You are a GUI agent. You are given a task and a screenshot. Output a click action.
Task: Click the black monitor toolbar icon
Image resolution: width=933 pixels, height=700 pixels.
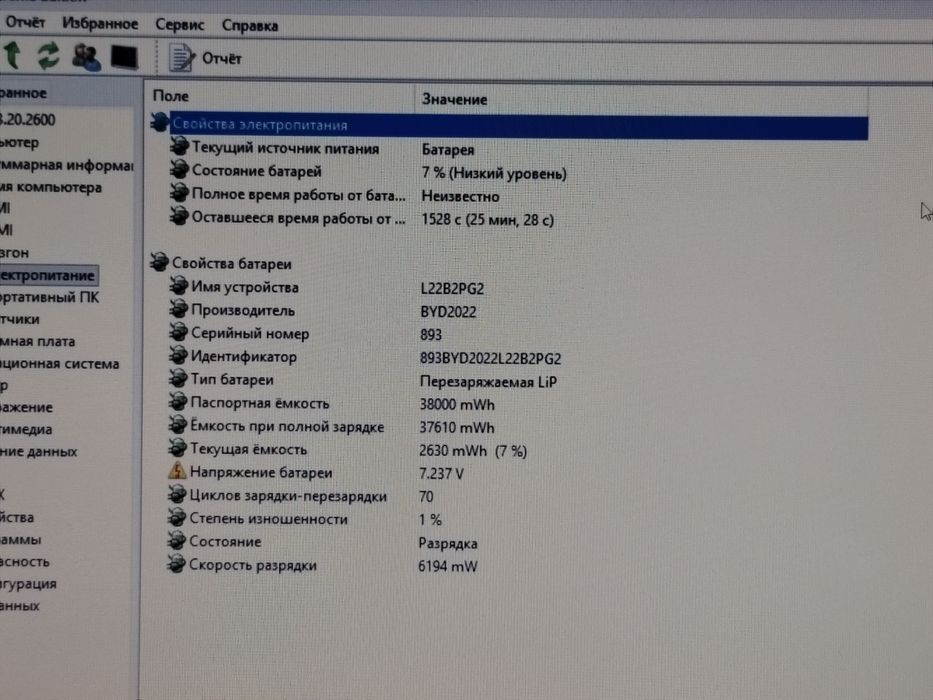pyautogui.click(x=124, y=58)
